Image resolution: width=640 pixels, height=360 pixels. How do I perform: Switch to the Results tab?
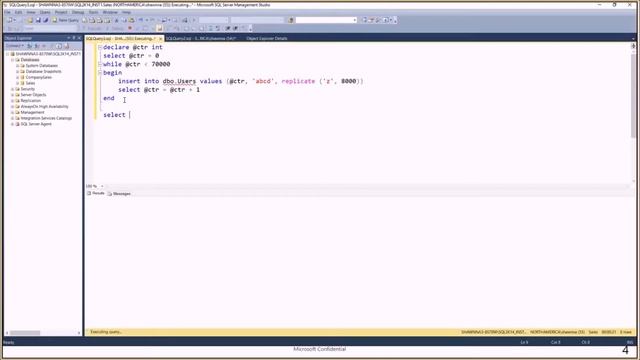tap(96, 193)
